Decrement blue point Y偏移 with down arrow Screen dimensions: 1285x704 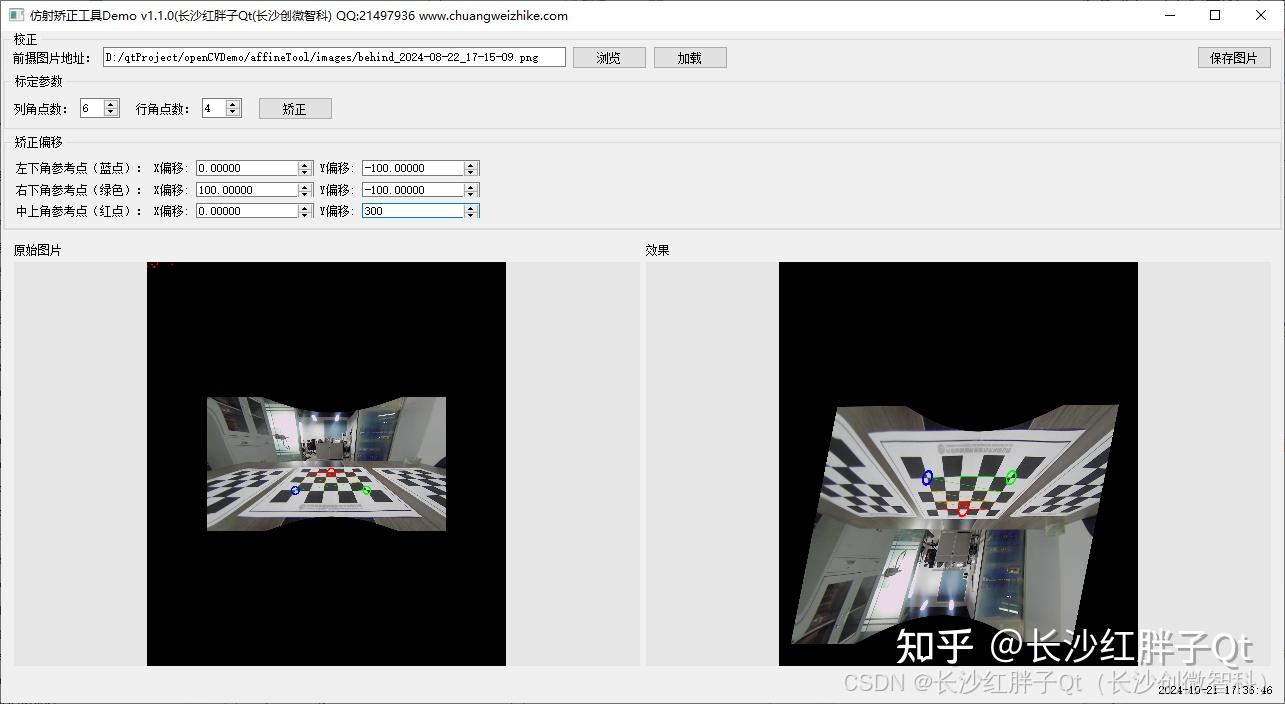coord(472,172)
